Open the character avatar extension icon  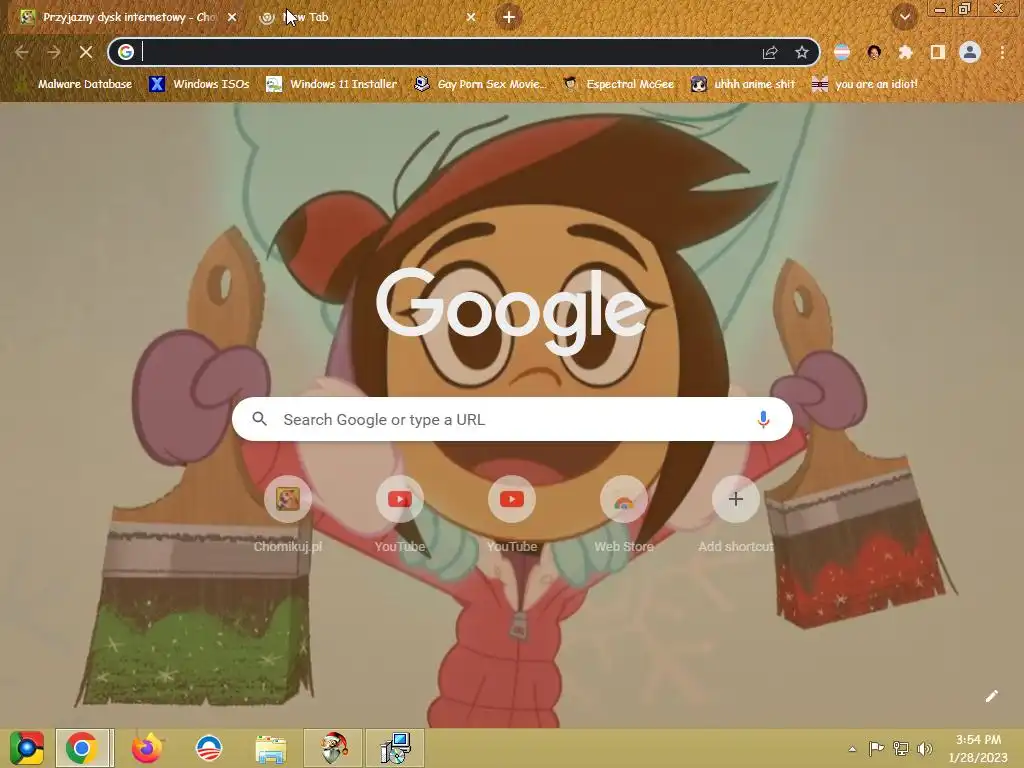pos(874,52)
